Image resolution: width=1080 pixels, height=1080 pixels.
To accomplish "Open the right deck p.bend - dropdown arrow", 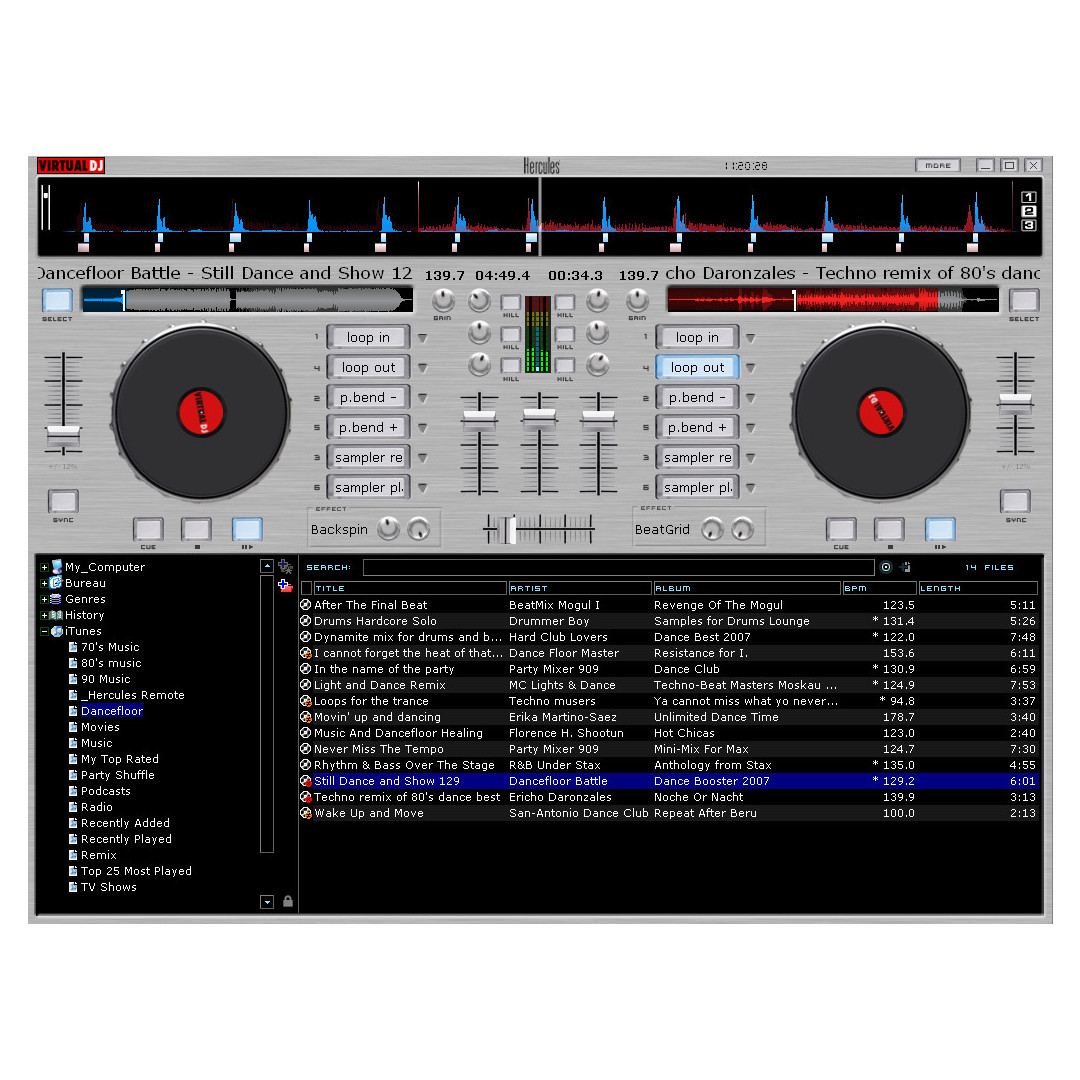I will pos(751,397).
